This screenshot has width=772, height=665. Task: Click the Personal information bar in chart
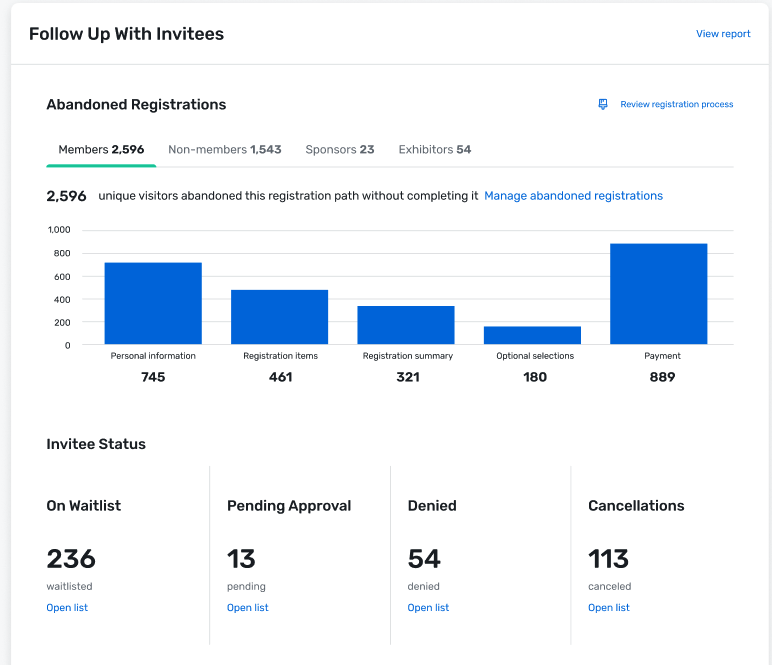(153, 304)
